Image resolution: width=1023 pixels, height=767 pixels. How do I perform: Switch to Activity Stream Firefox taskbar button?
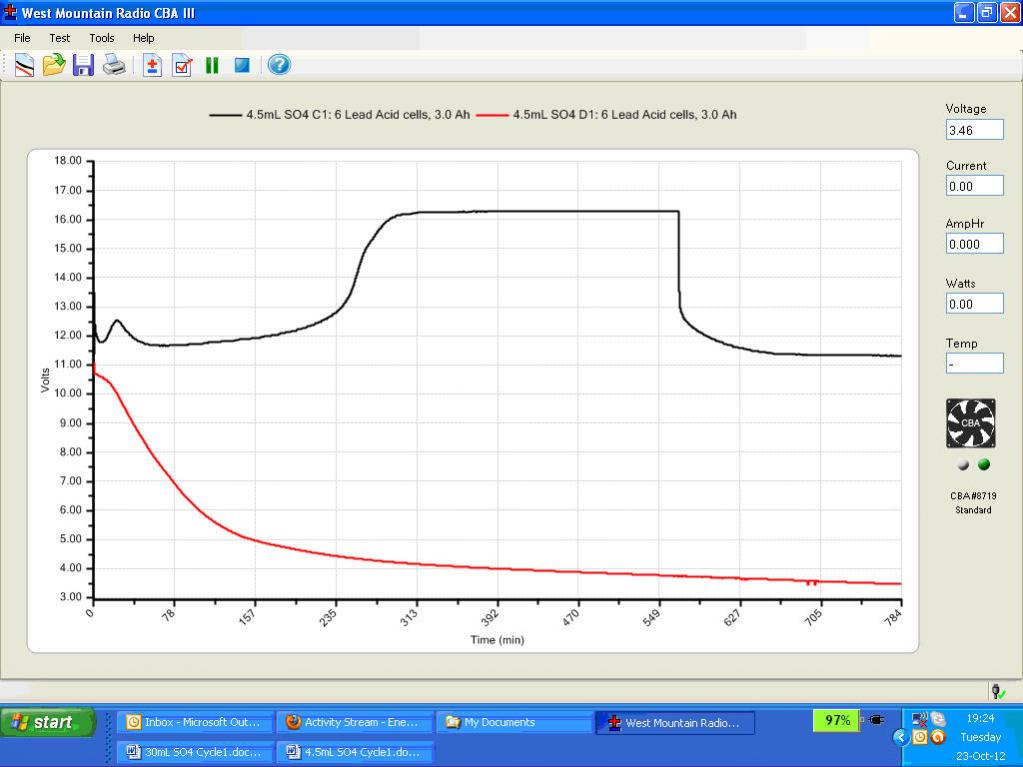coord(354,722)
